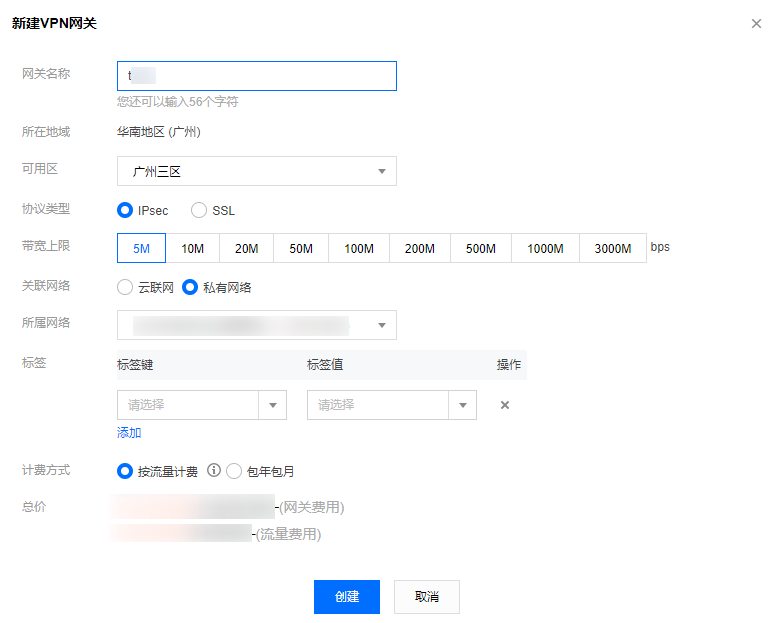The width and height of the screenshot is (778, 623).
Task: Choose 私有网络 as associated network
Action: point(190,287)
